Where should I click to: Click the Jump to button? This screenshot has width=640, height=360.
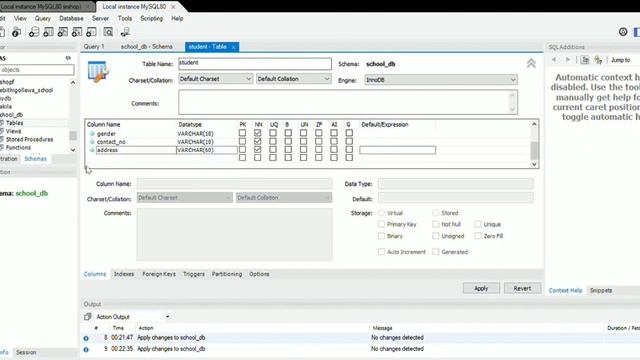pos(620,60)
